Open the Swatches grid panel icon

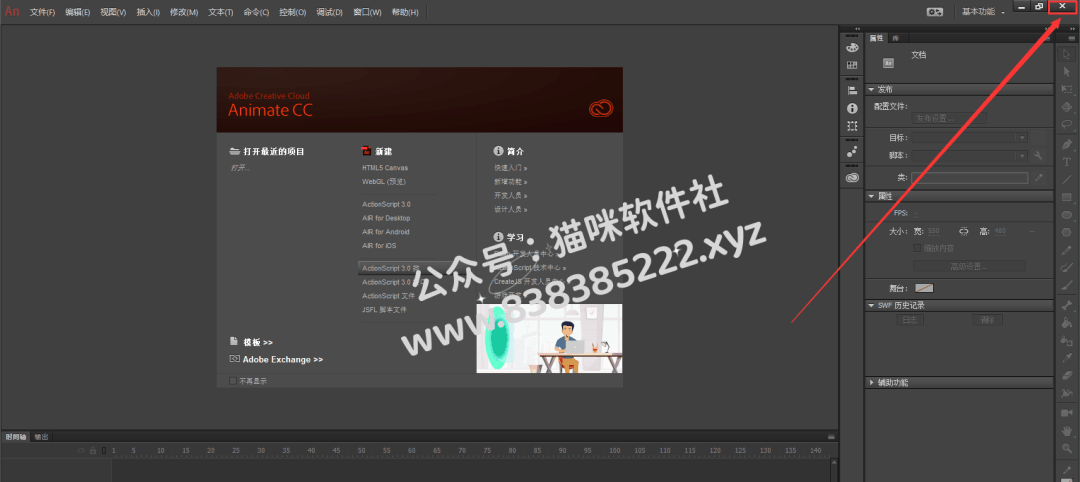(852, 65)
